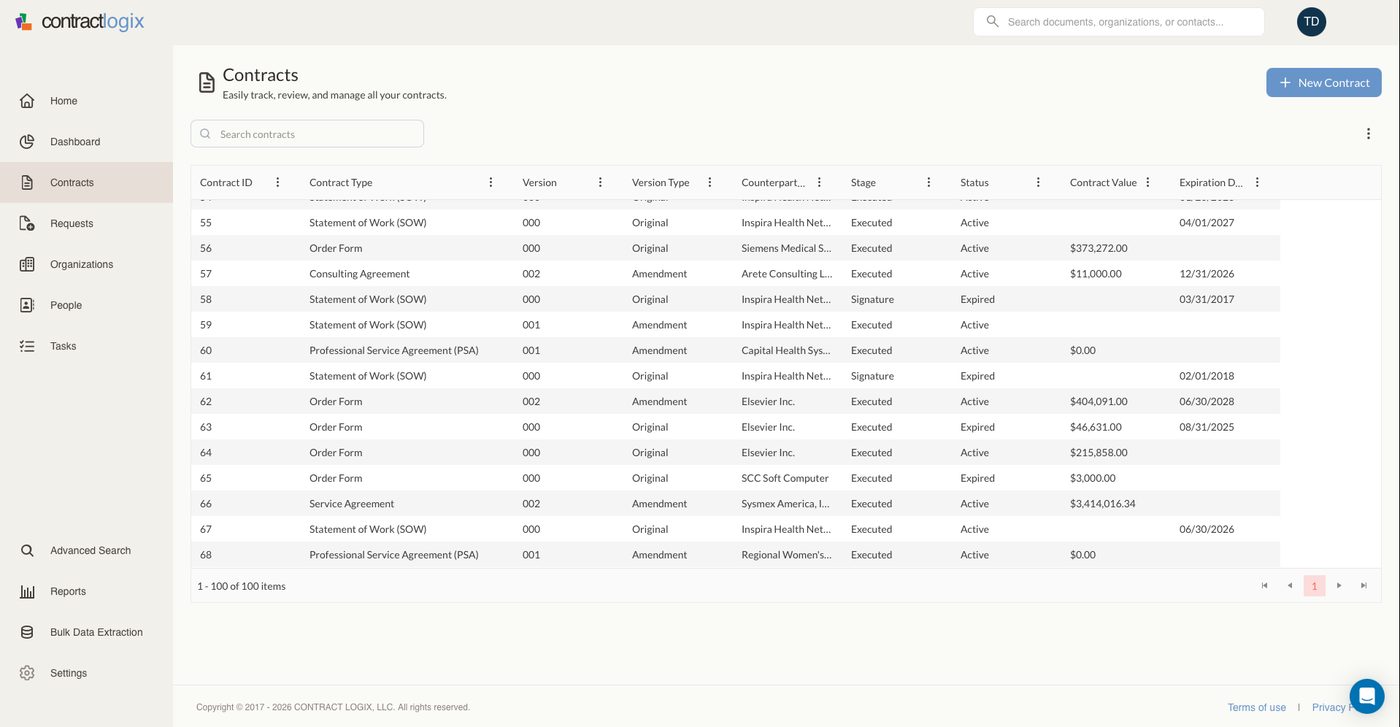
Task: Select the Consulting Agreement row type
Action: coord(360,274)
